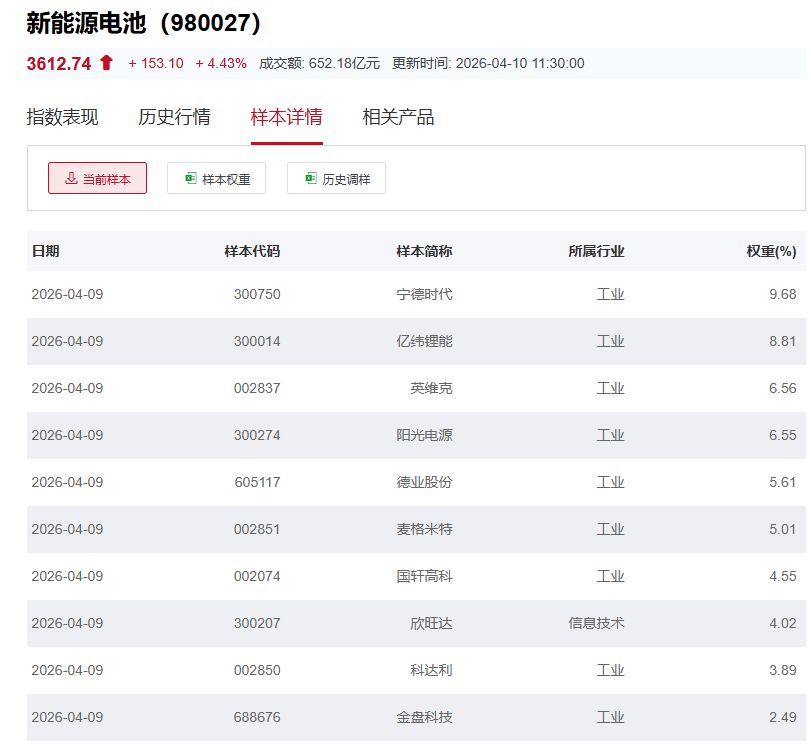Open the 工业 industry link in 宁德时代 row
811x747 pixels.
[x=609, y=294]
